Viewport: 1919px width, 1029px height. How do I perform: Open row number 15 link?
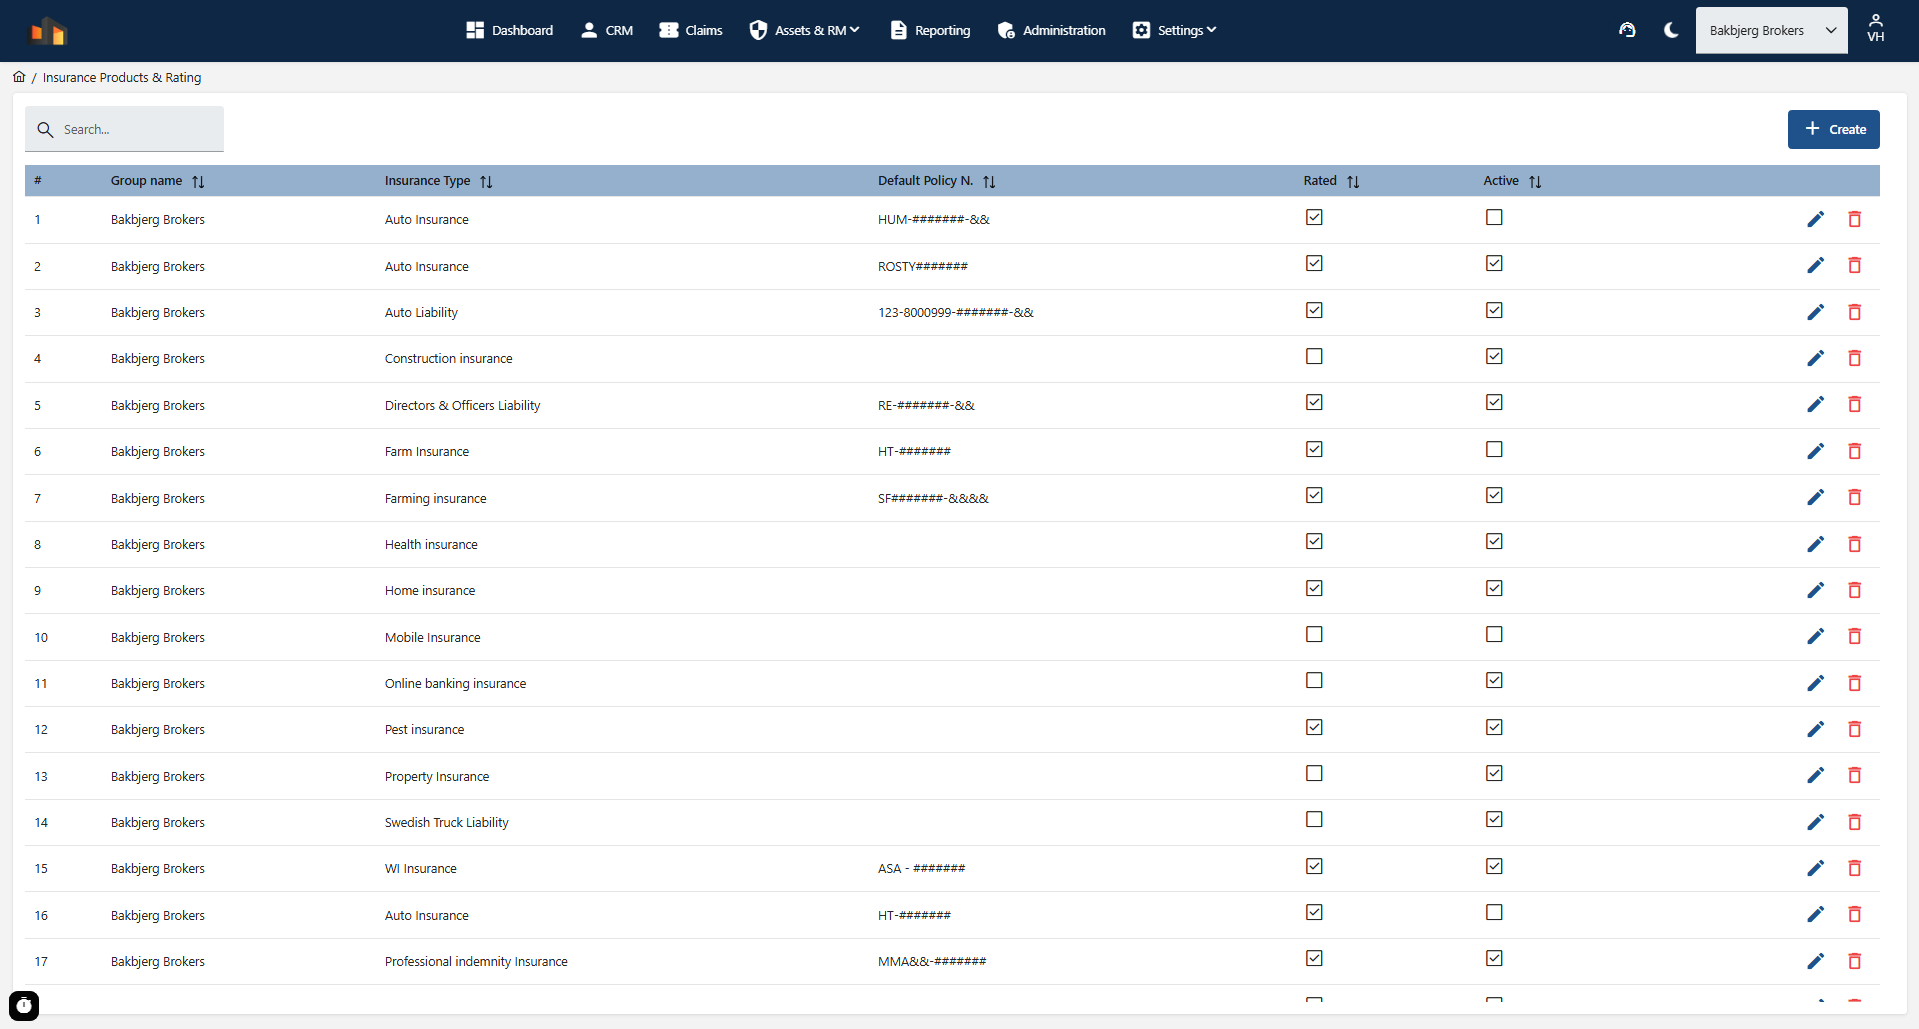point(41,868)
